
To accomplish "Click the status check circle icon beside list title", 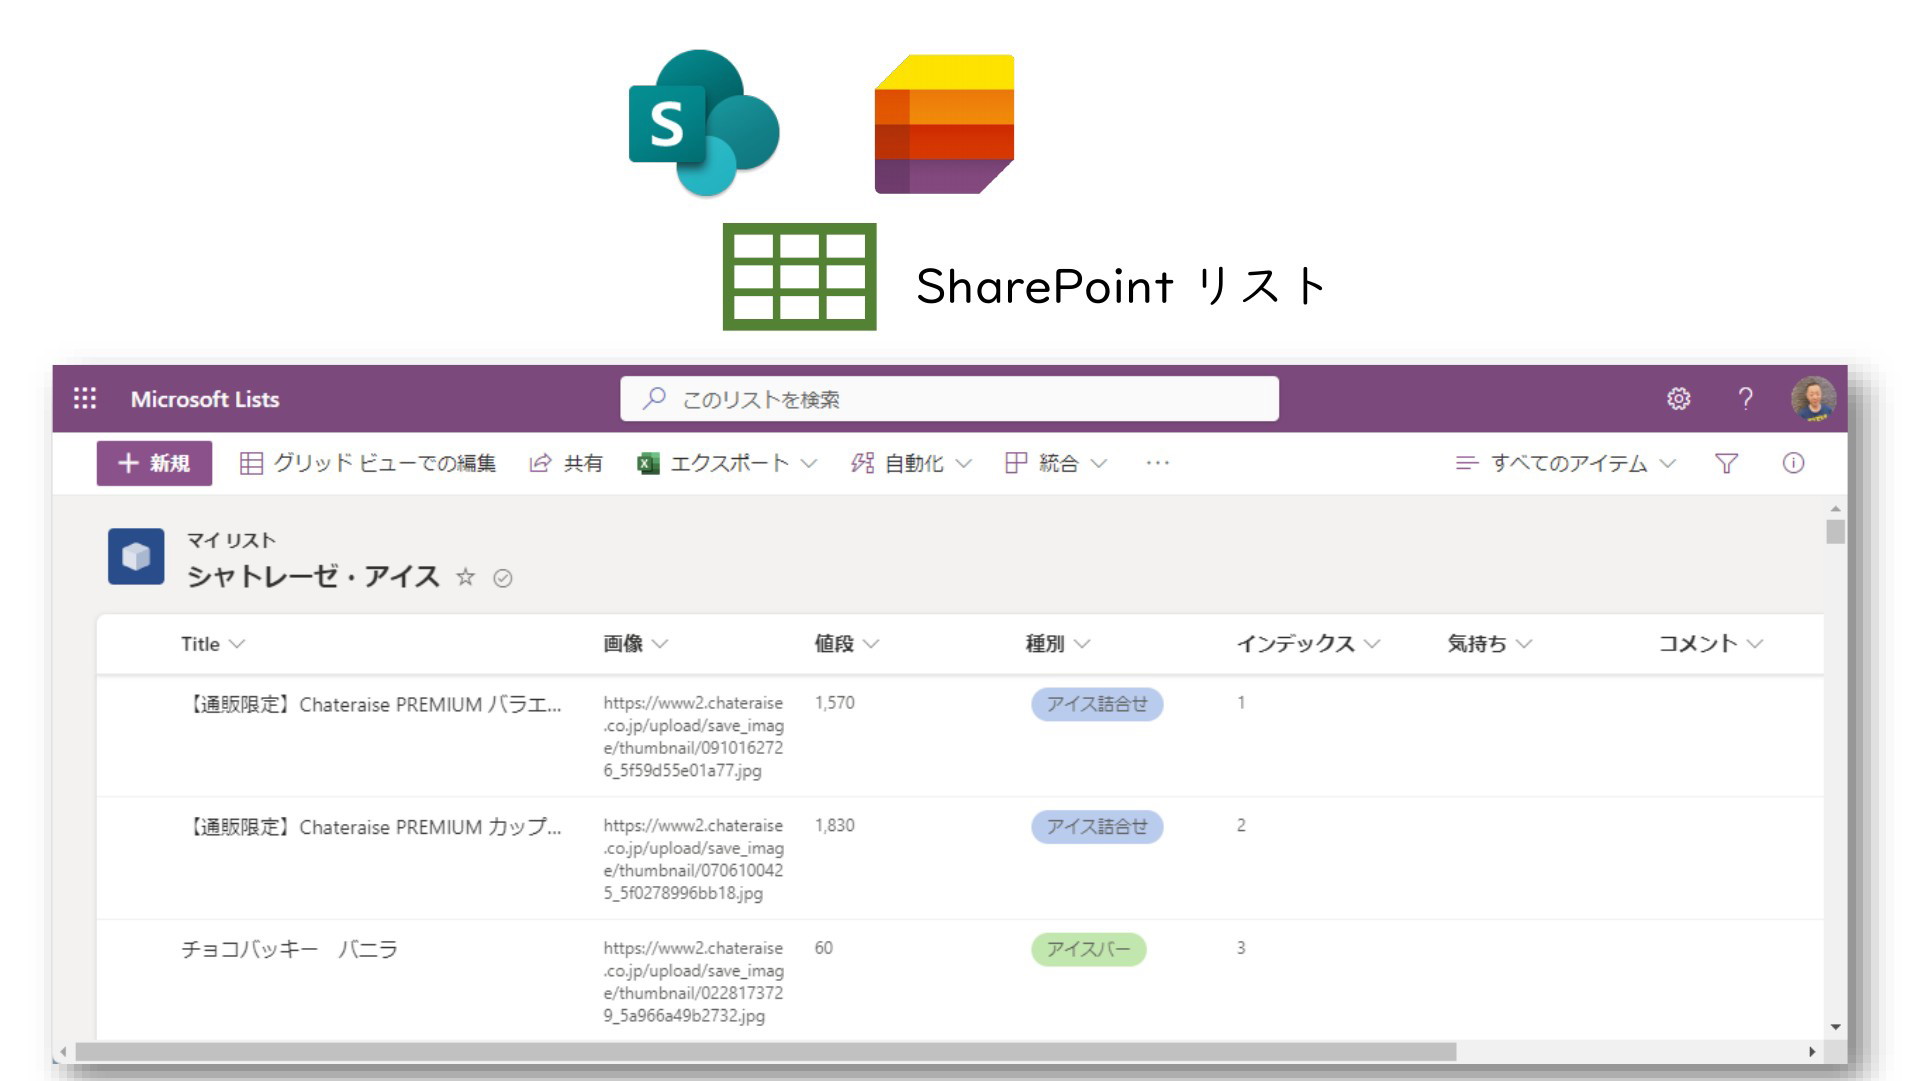I will click(503, 578).
